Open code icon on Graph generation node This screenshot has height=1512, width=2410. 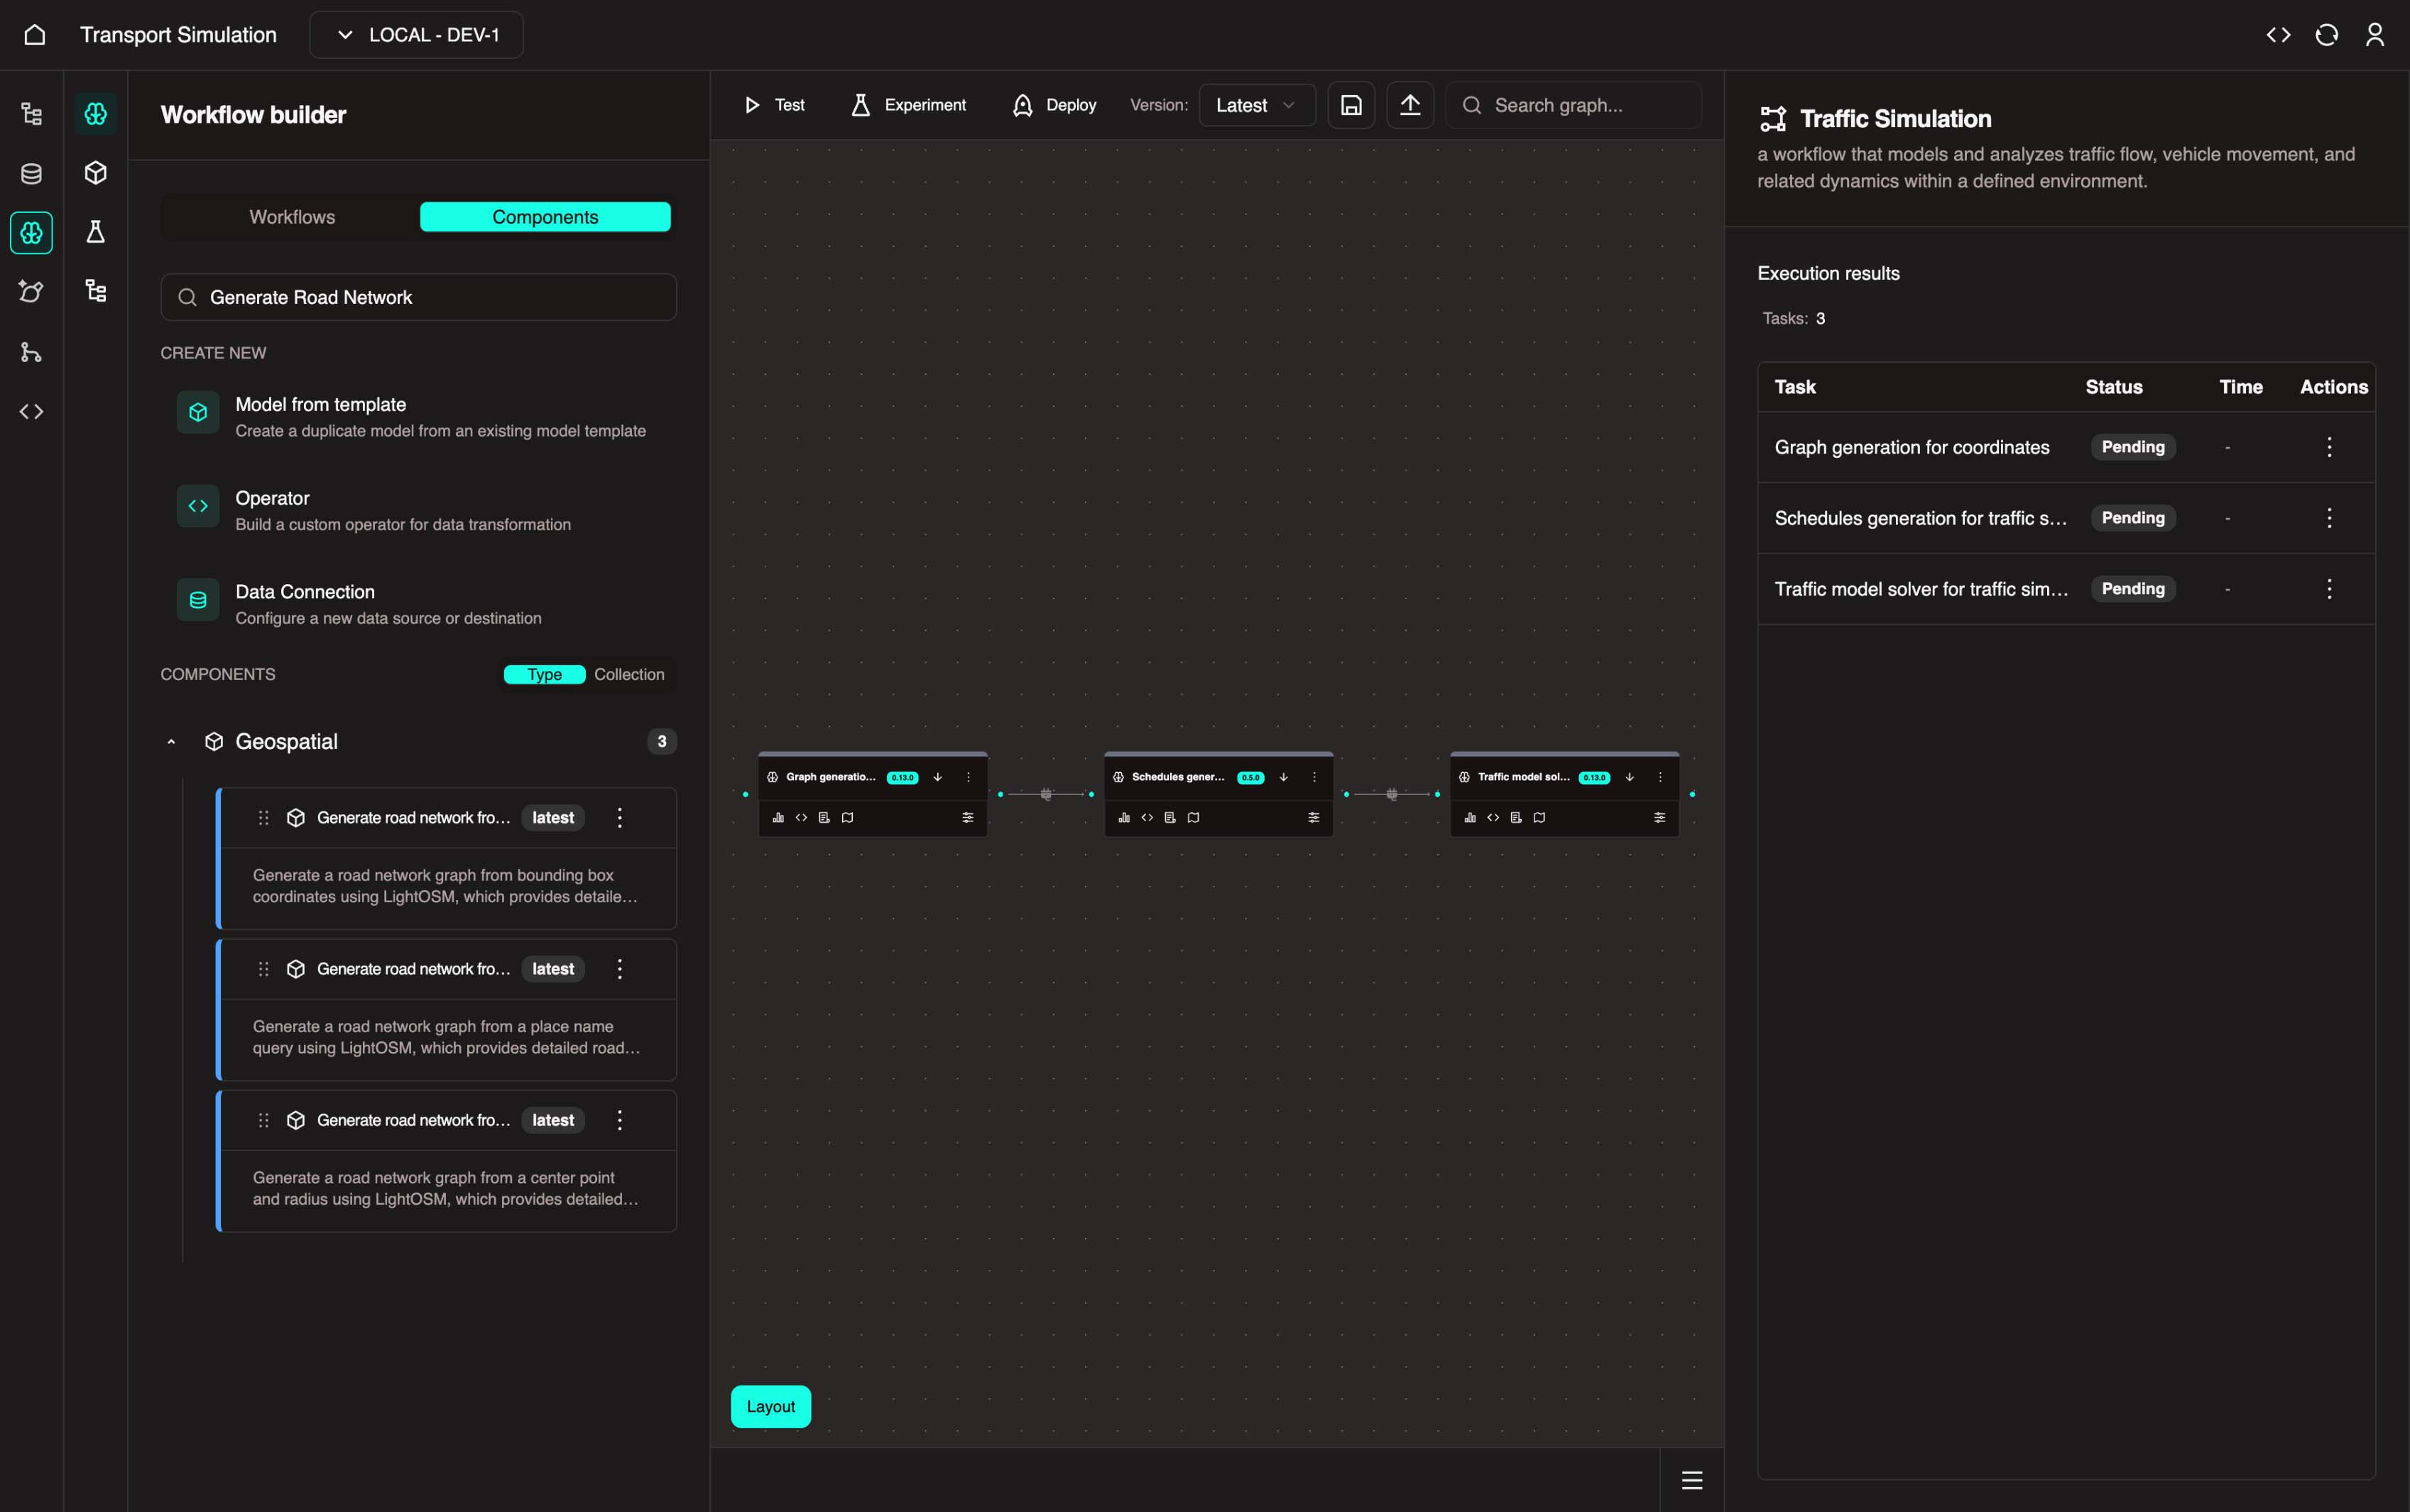[x=801, y=817]
